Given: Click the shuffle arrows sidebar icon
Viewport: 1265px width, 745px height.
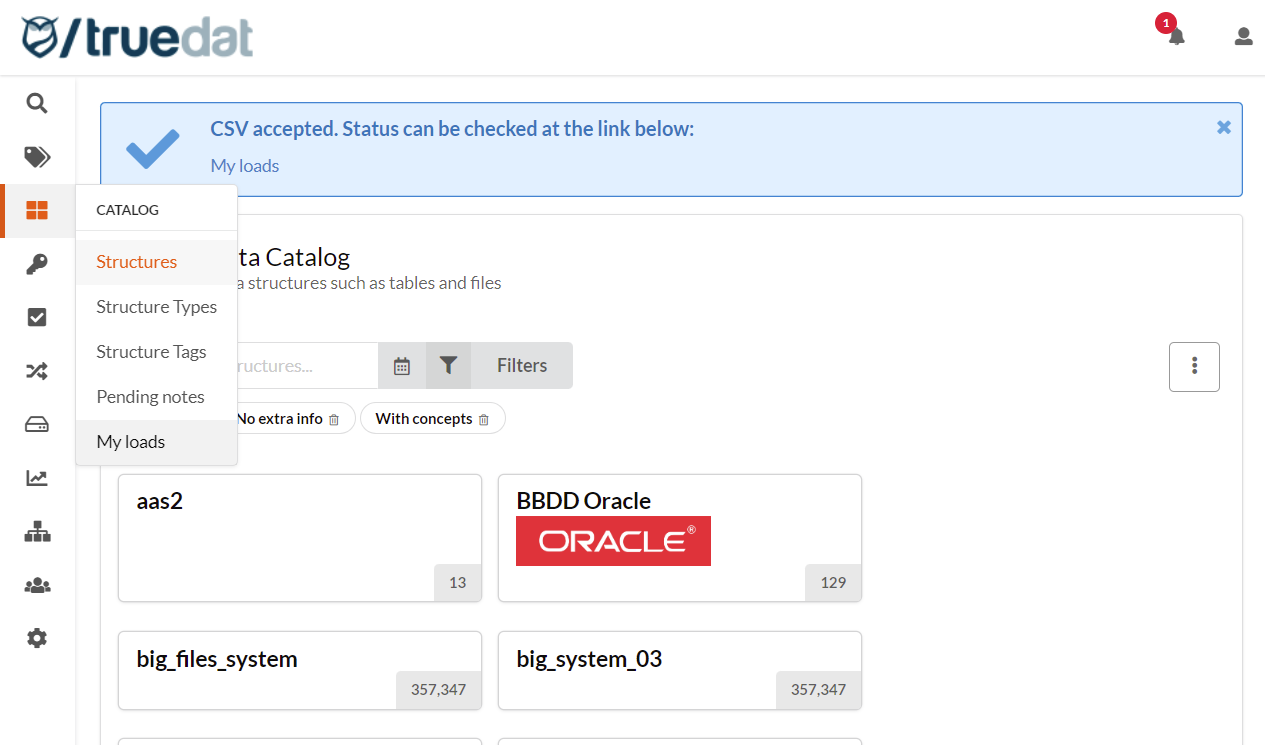Looking at the screenshot, I should point(37,371).
